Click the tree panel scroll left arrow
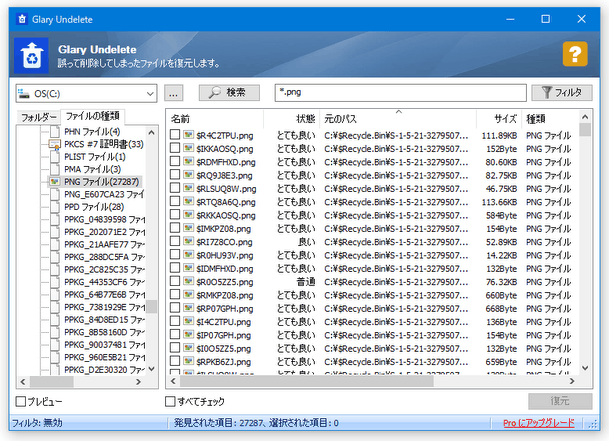This screenshot has height=441, width=609. pyautogui.click(x=23, y=382)
